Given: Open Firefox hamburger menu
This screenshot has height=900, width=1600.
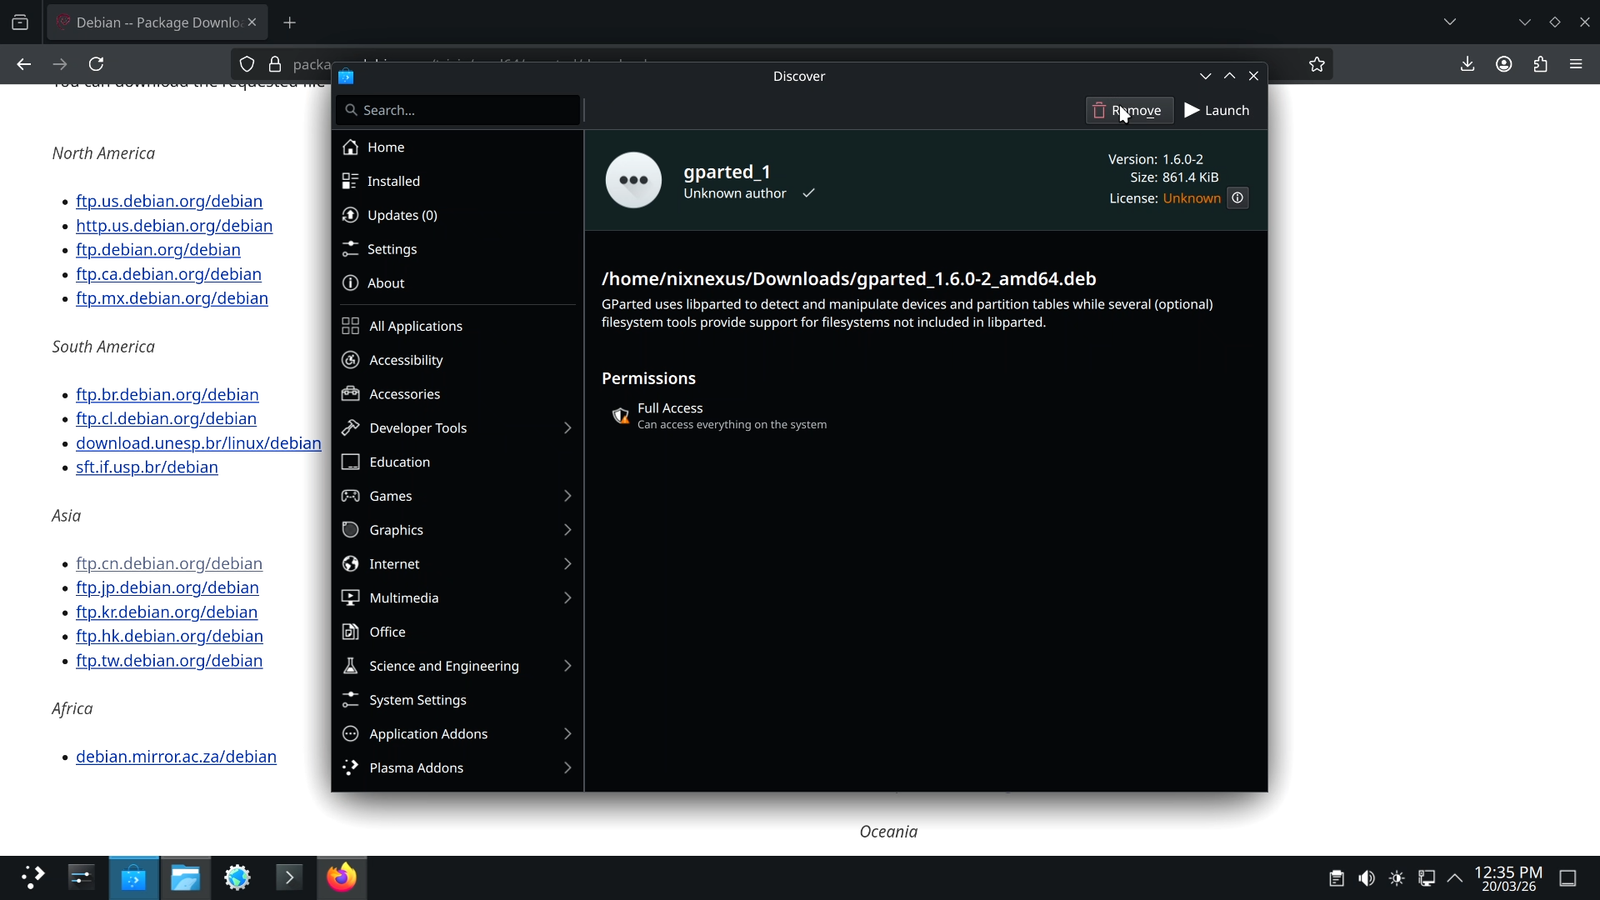Looking at the screenshot, I should click(1576, 64).
